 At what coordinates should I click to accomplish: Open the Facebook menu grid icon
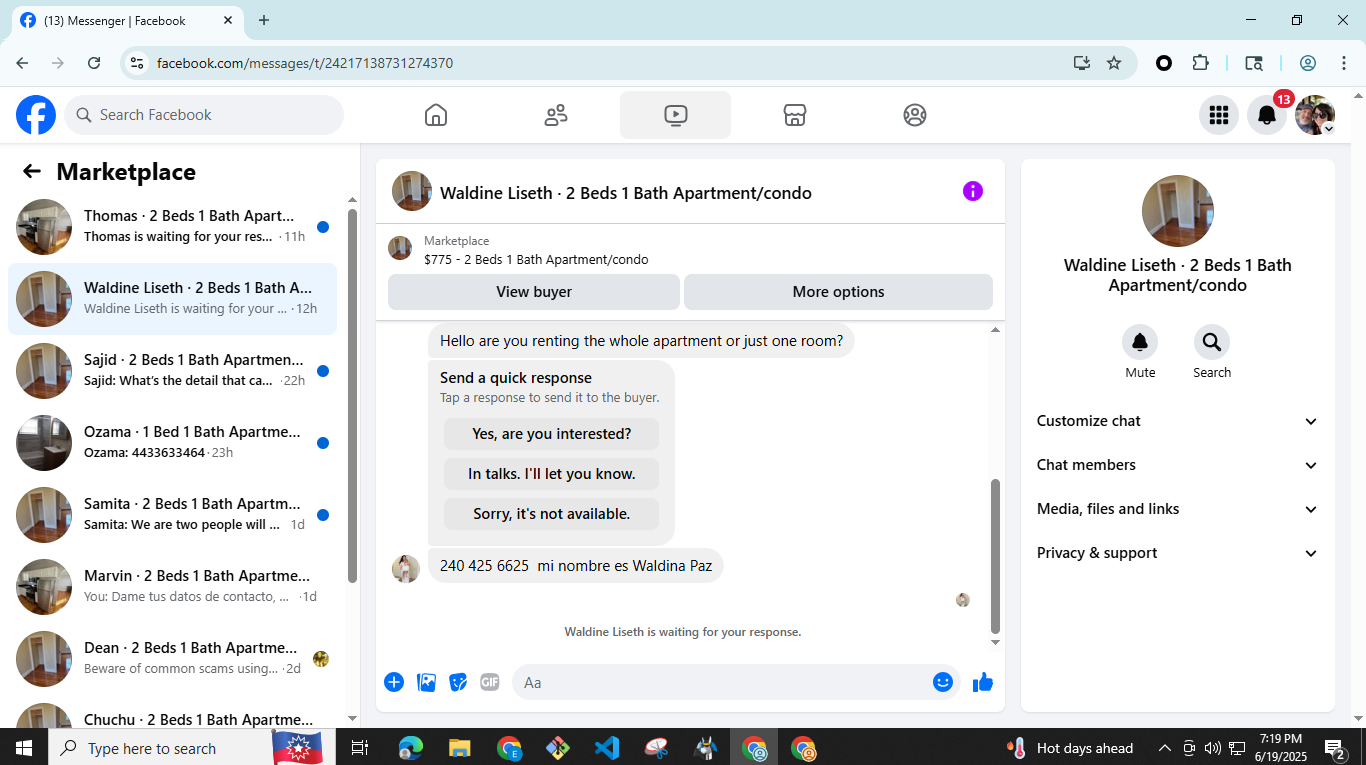(x=1218, y=115)
